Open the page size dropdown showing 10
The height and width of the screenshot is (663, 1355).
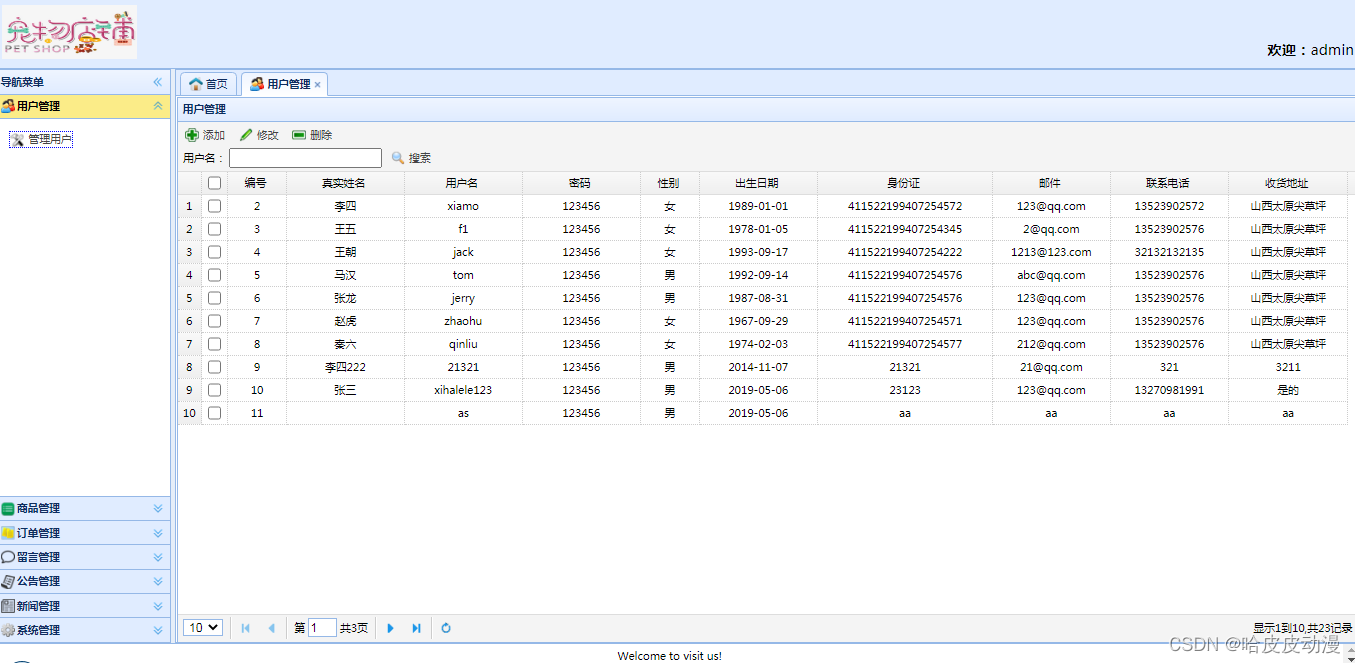tap(203, 628)
